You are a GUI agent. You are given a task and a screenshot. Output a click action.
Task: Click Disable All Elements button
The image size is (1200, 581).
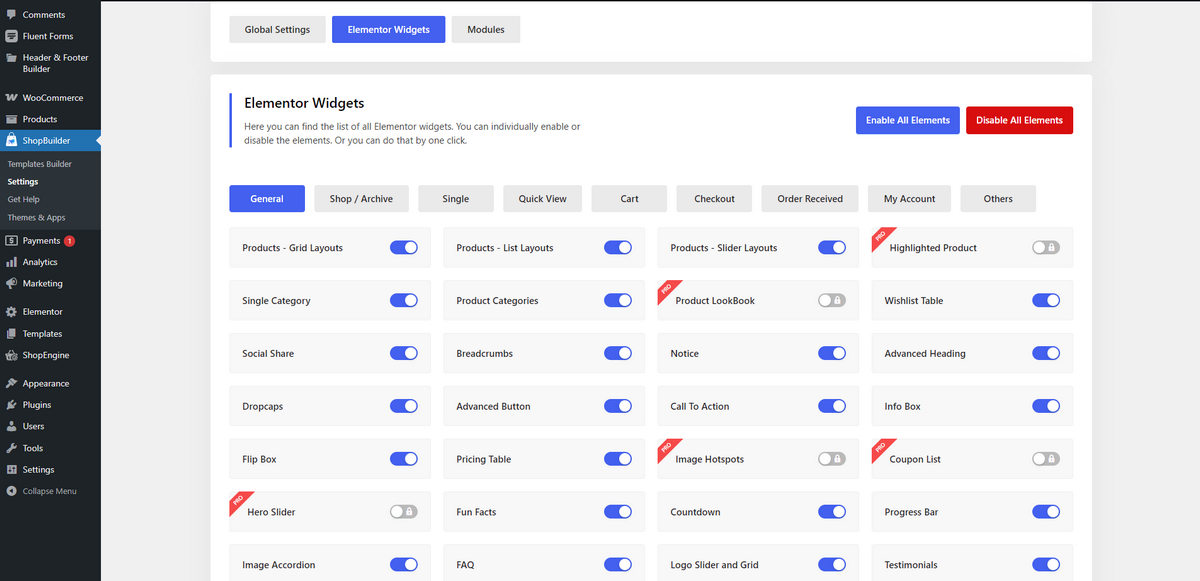1019,120
